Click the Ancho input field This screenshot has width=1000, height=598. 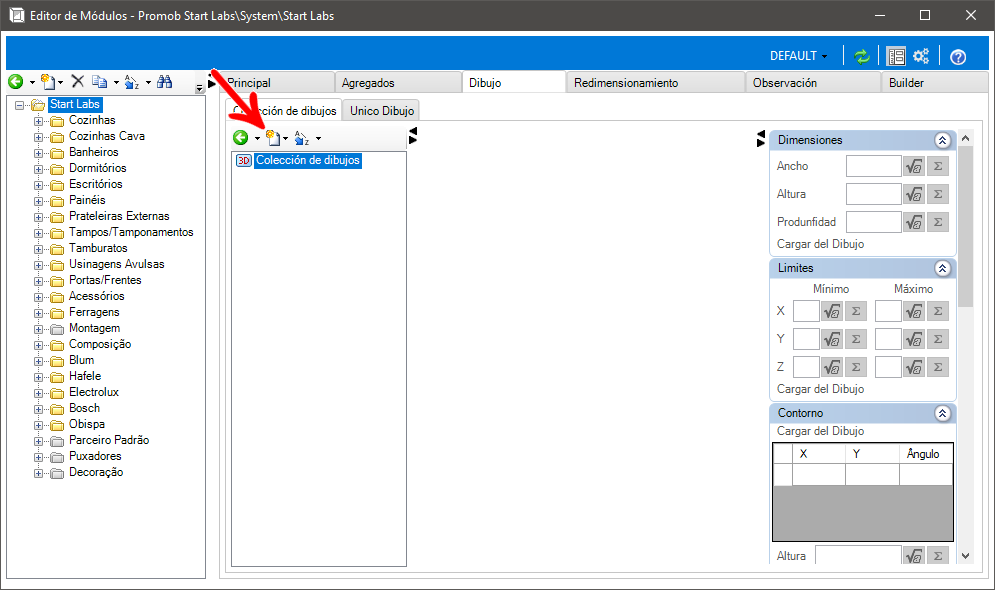tap(874, 166)
